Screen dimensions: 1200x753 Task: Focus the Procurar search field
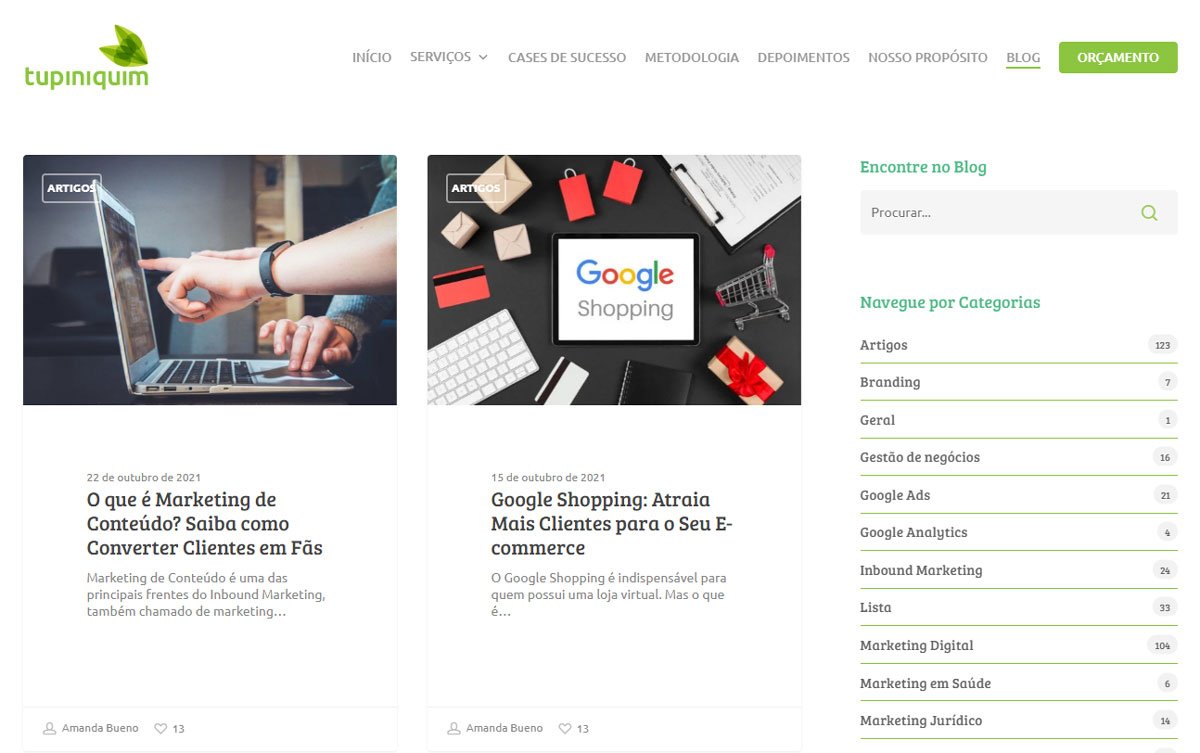(x=1000, y=213)
